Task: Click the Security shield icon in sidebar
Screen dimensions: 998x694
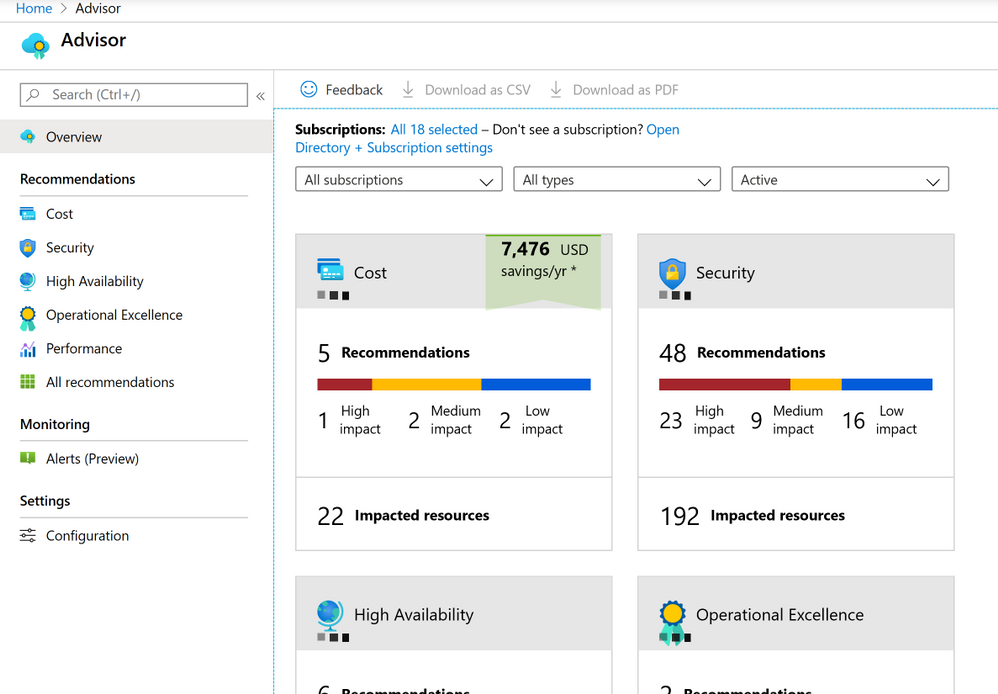Action: point(27,248)
